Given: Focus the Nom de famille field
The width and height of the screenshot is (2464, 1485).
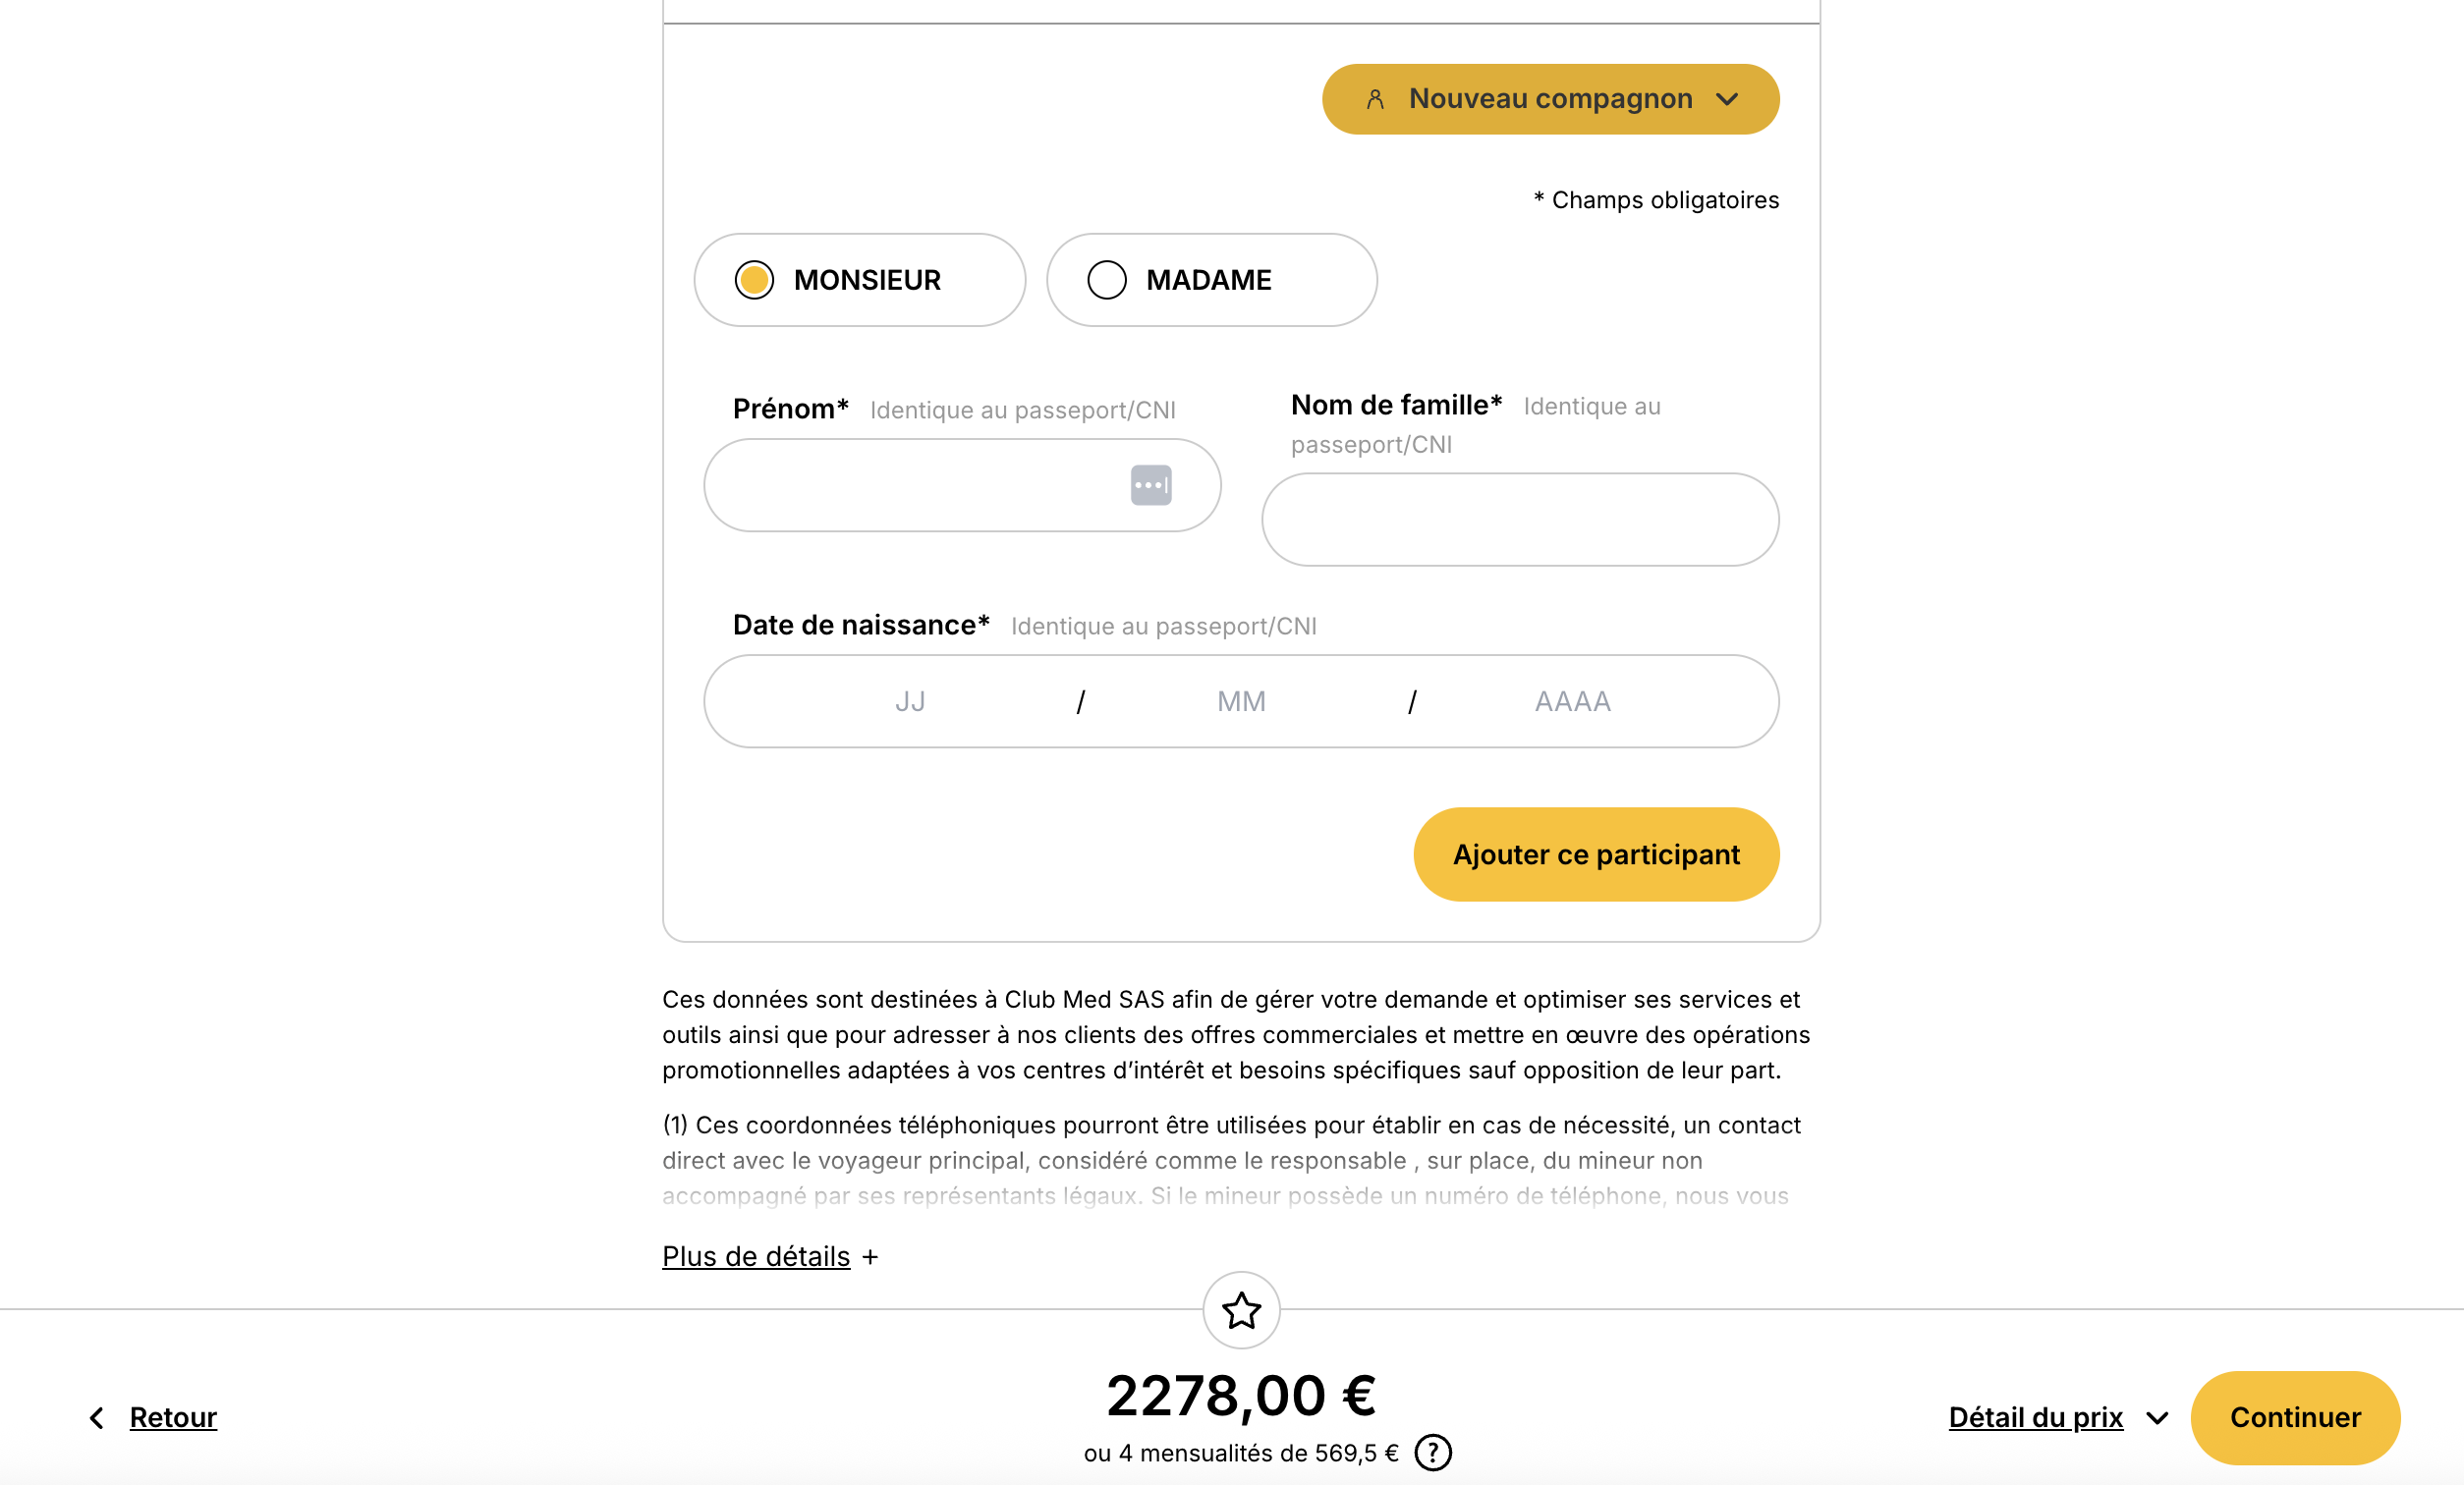Looking at the screenshot, I should tap(1519, 520).
